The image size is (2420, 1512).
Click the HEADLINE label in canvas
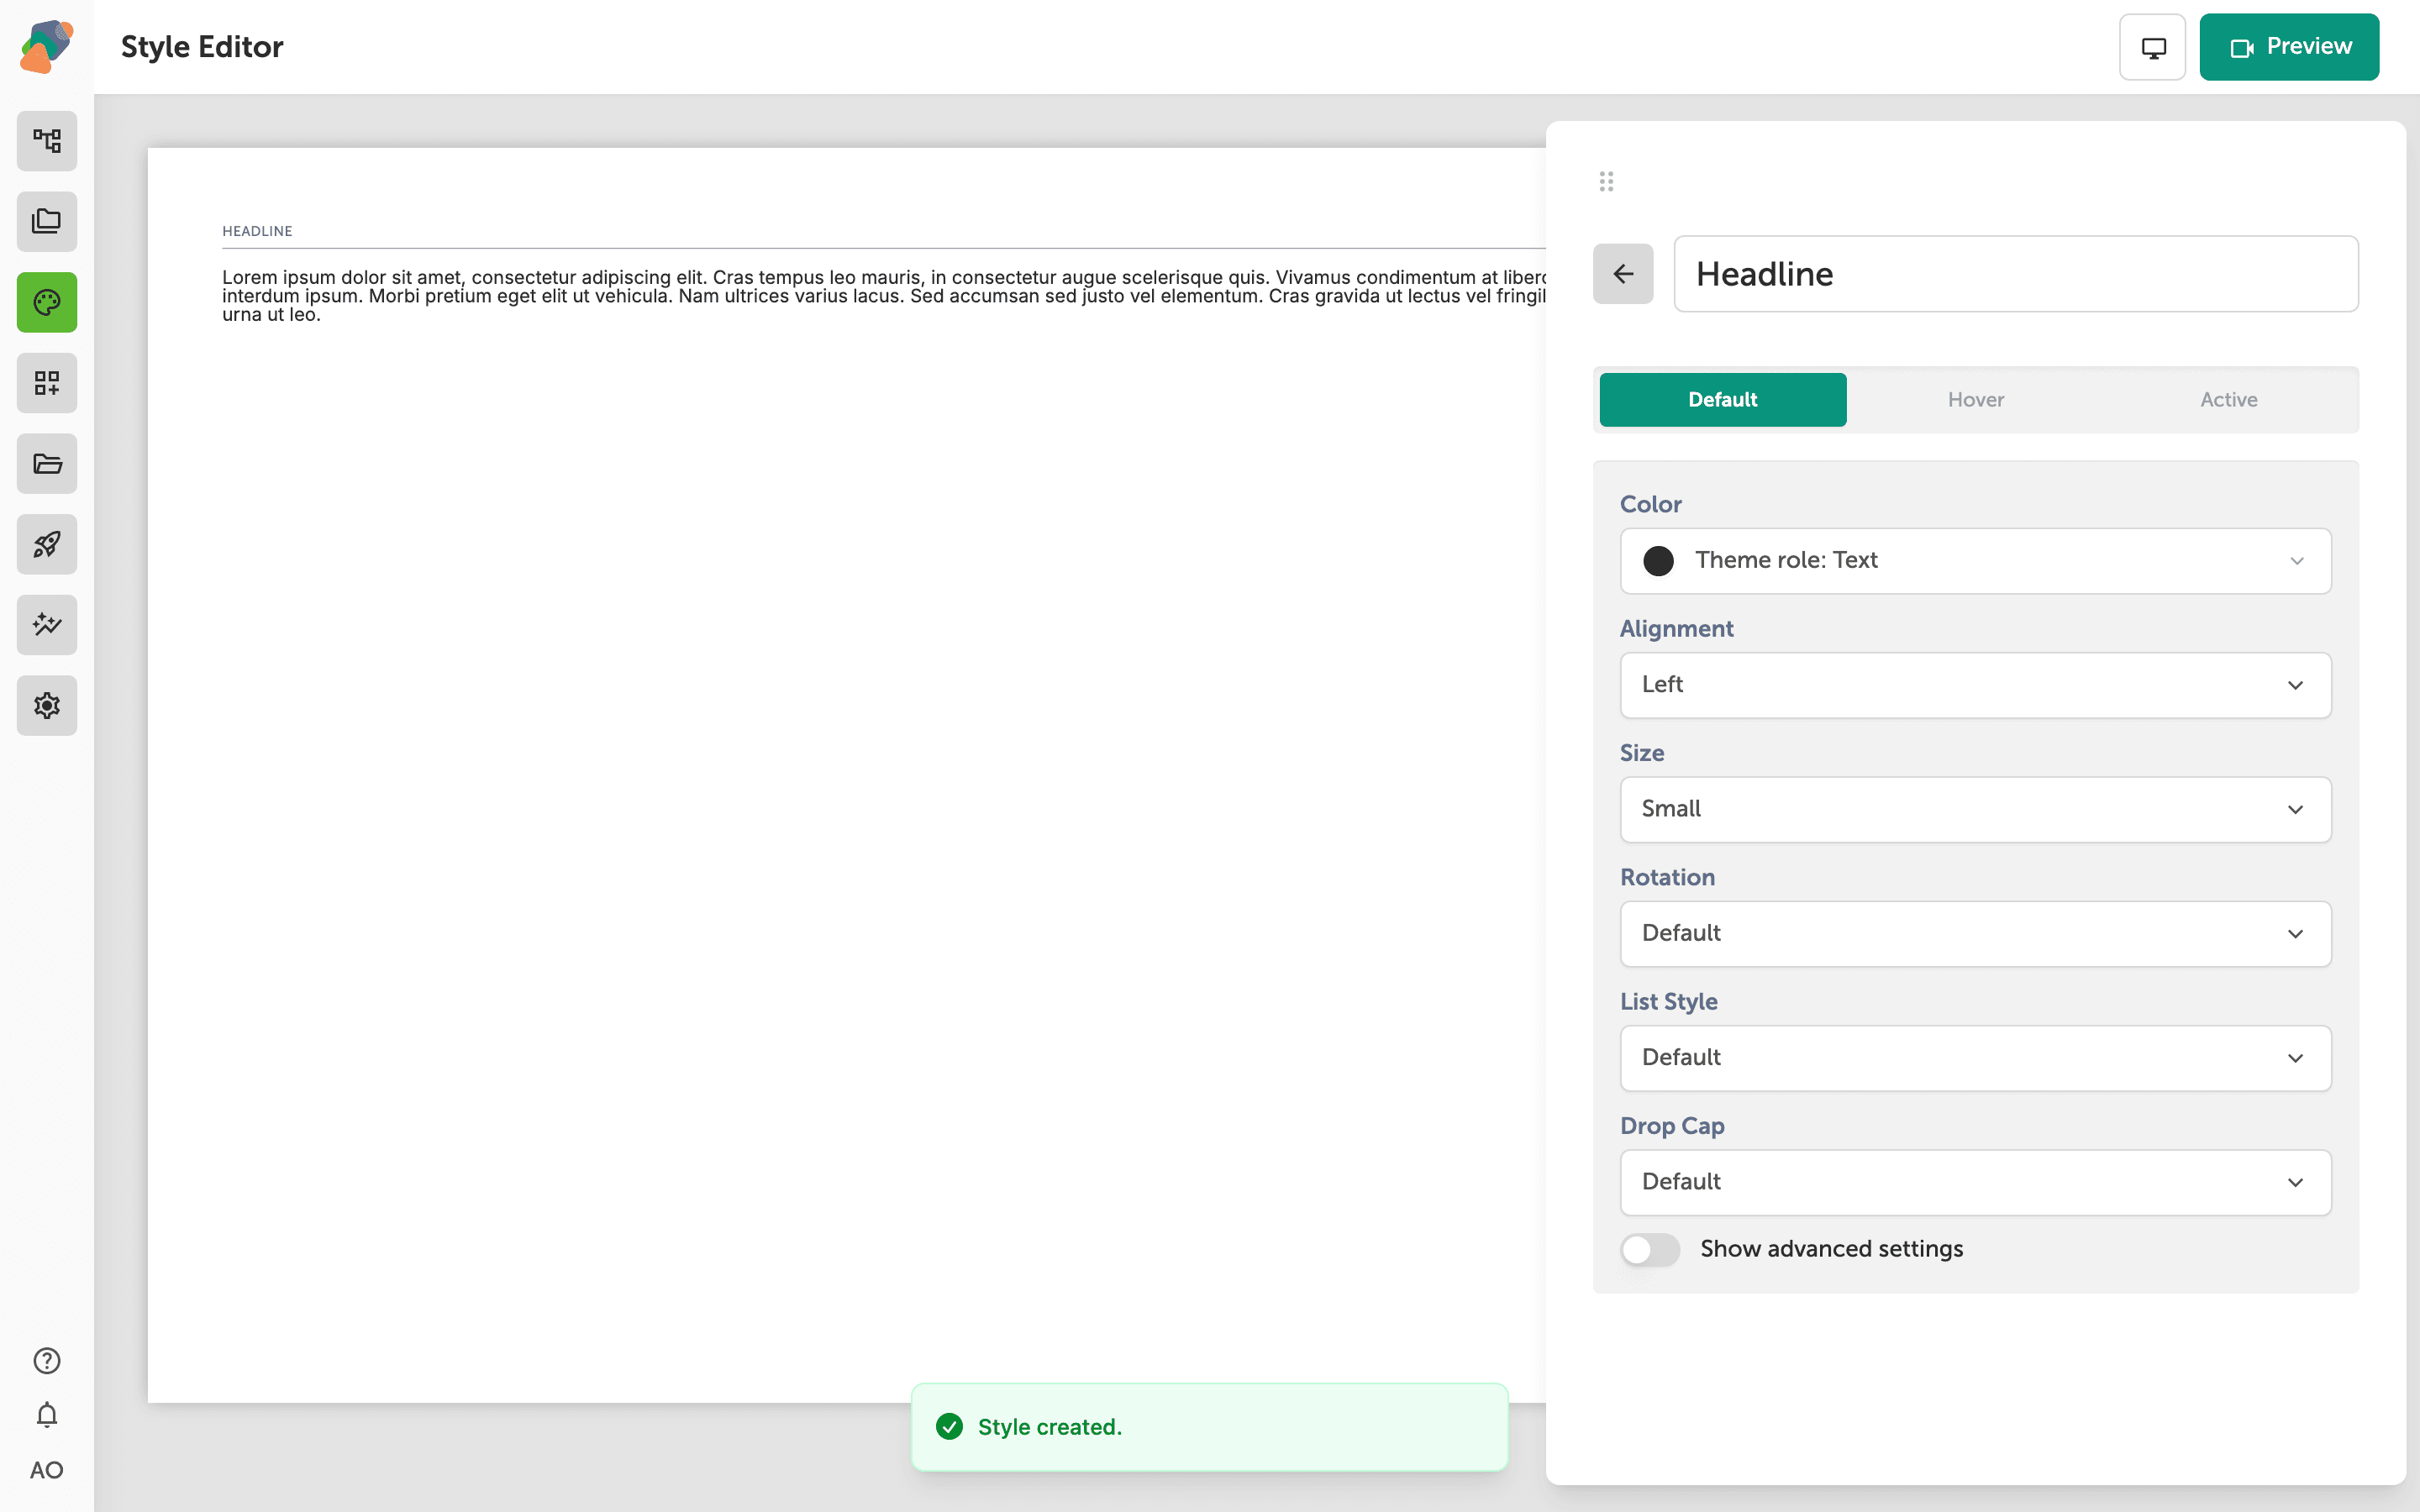257,231
